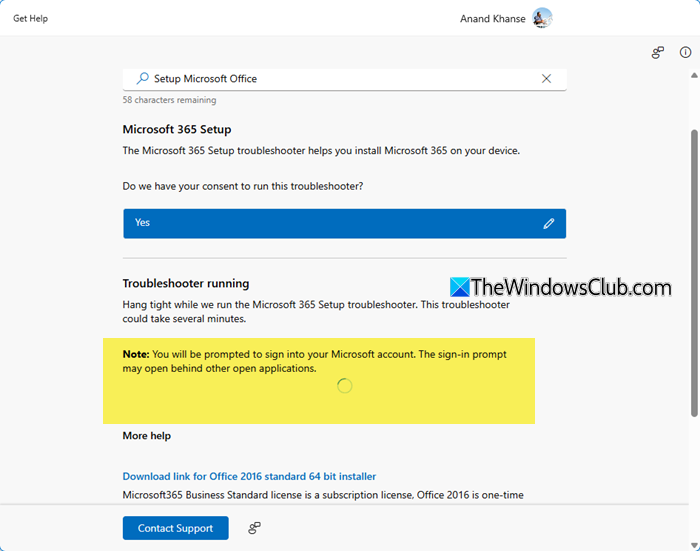Click the search magnifier icon
The width and height of the screenshot is (700, 551).
tap(142, 79)
